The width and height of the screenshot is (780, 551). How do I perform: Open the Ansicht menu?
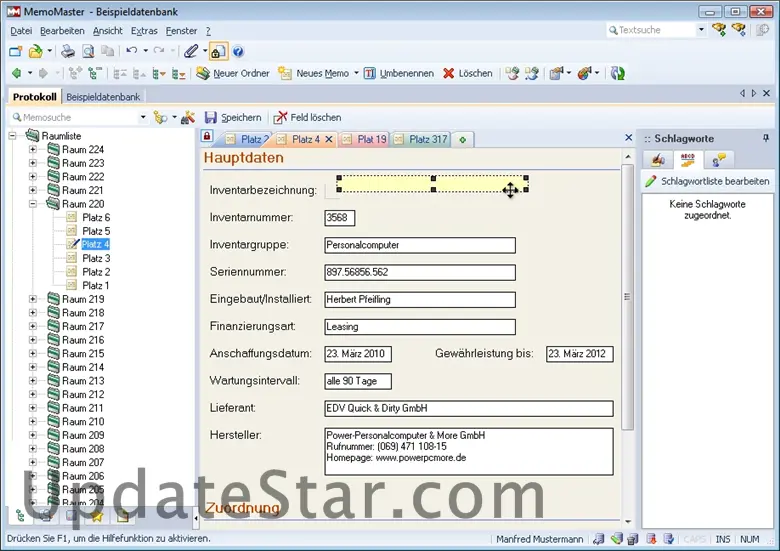[x=107, y=31]
